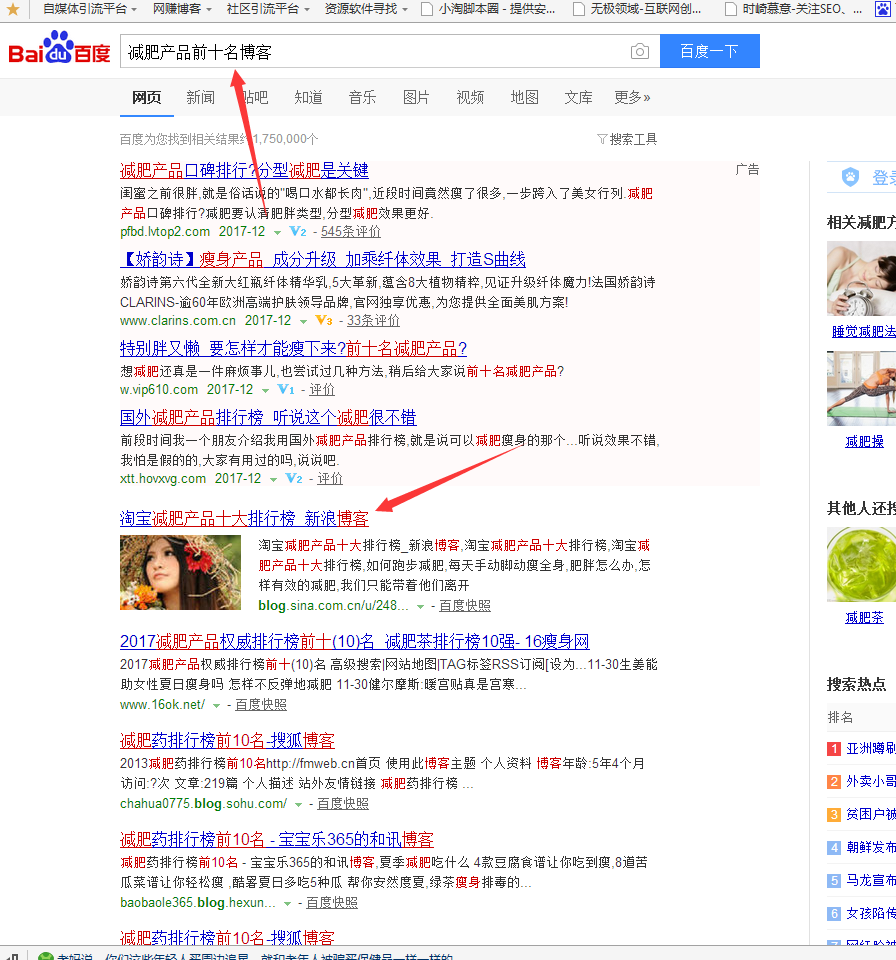Viewport: 896px width, 960px height.
Task: Open the 搜索工具 filter options
Action: pos(627,140)
